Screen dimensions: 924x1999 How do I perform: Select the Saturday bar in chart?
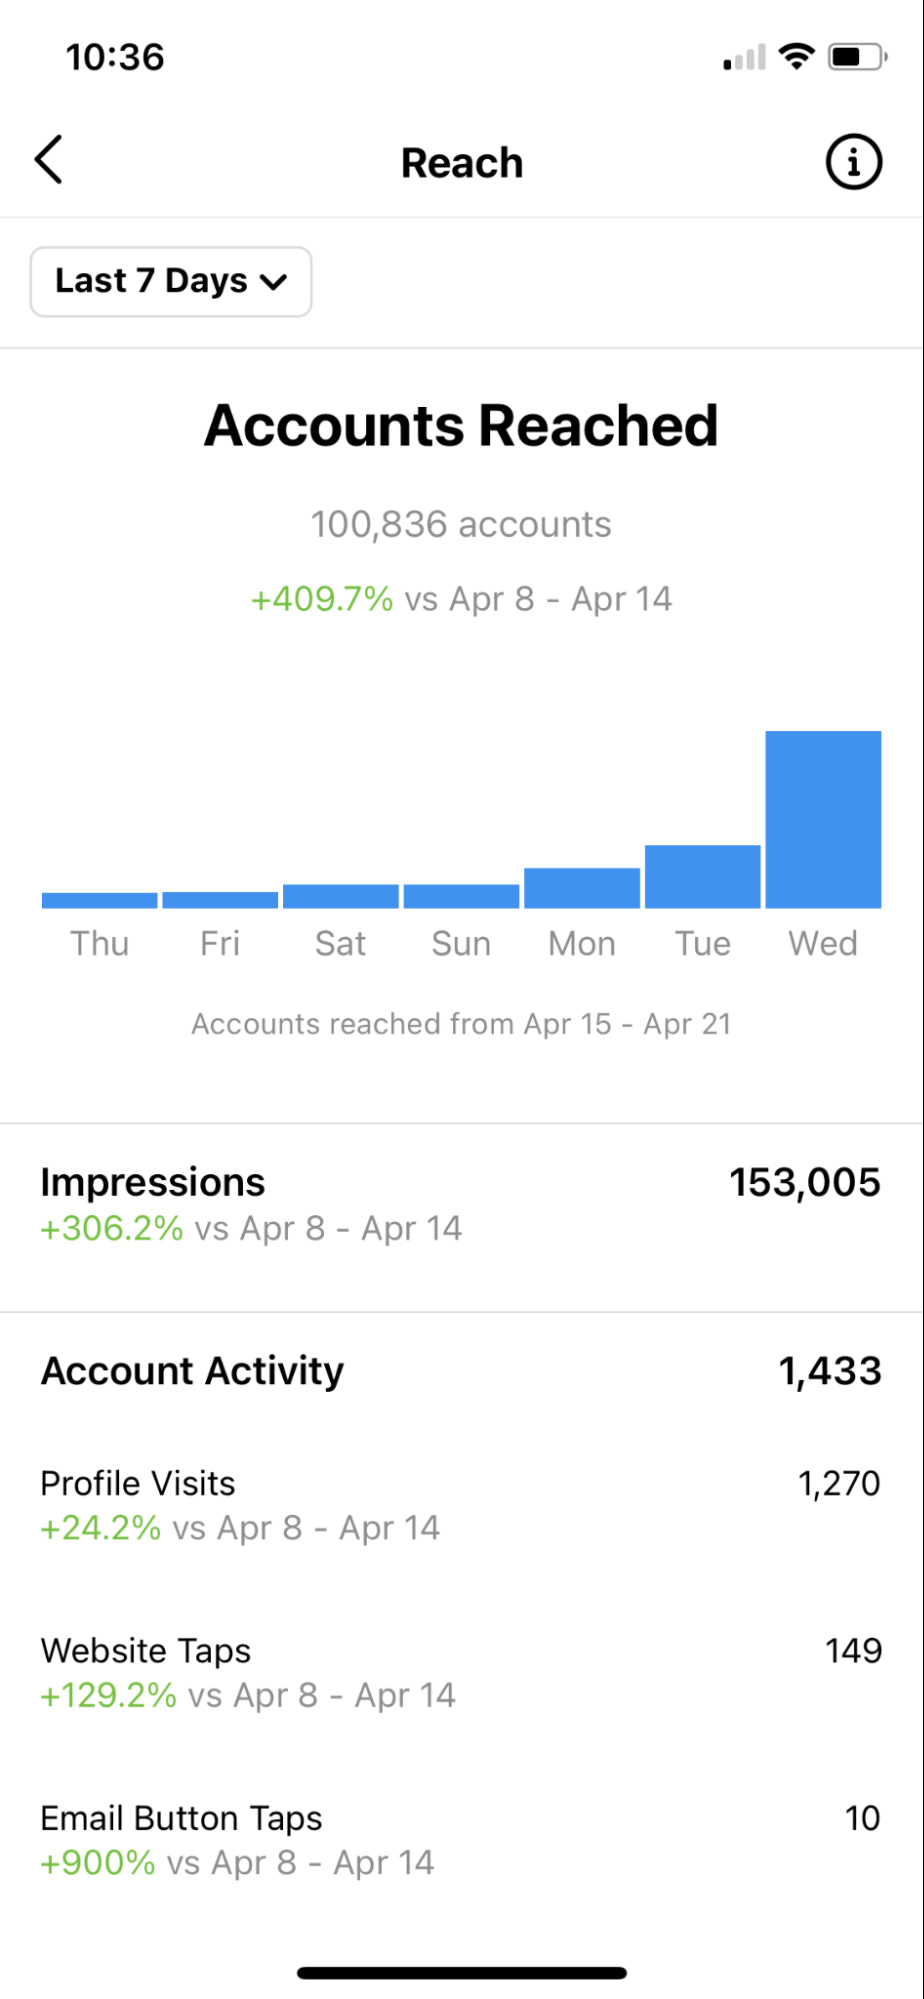[341, 896]
